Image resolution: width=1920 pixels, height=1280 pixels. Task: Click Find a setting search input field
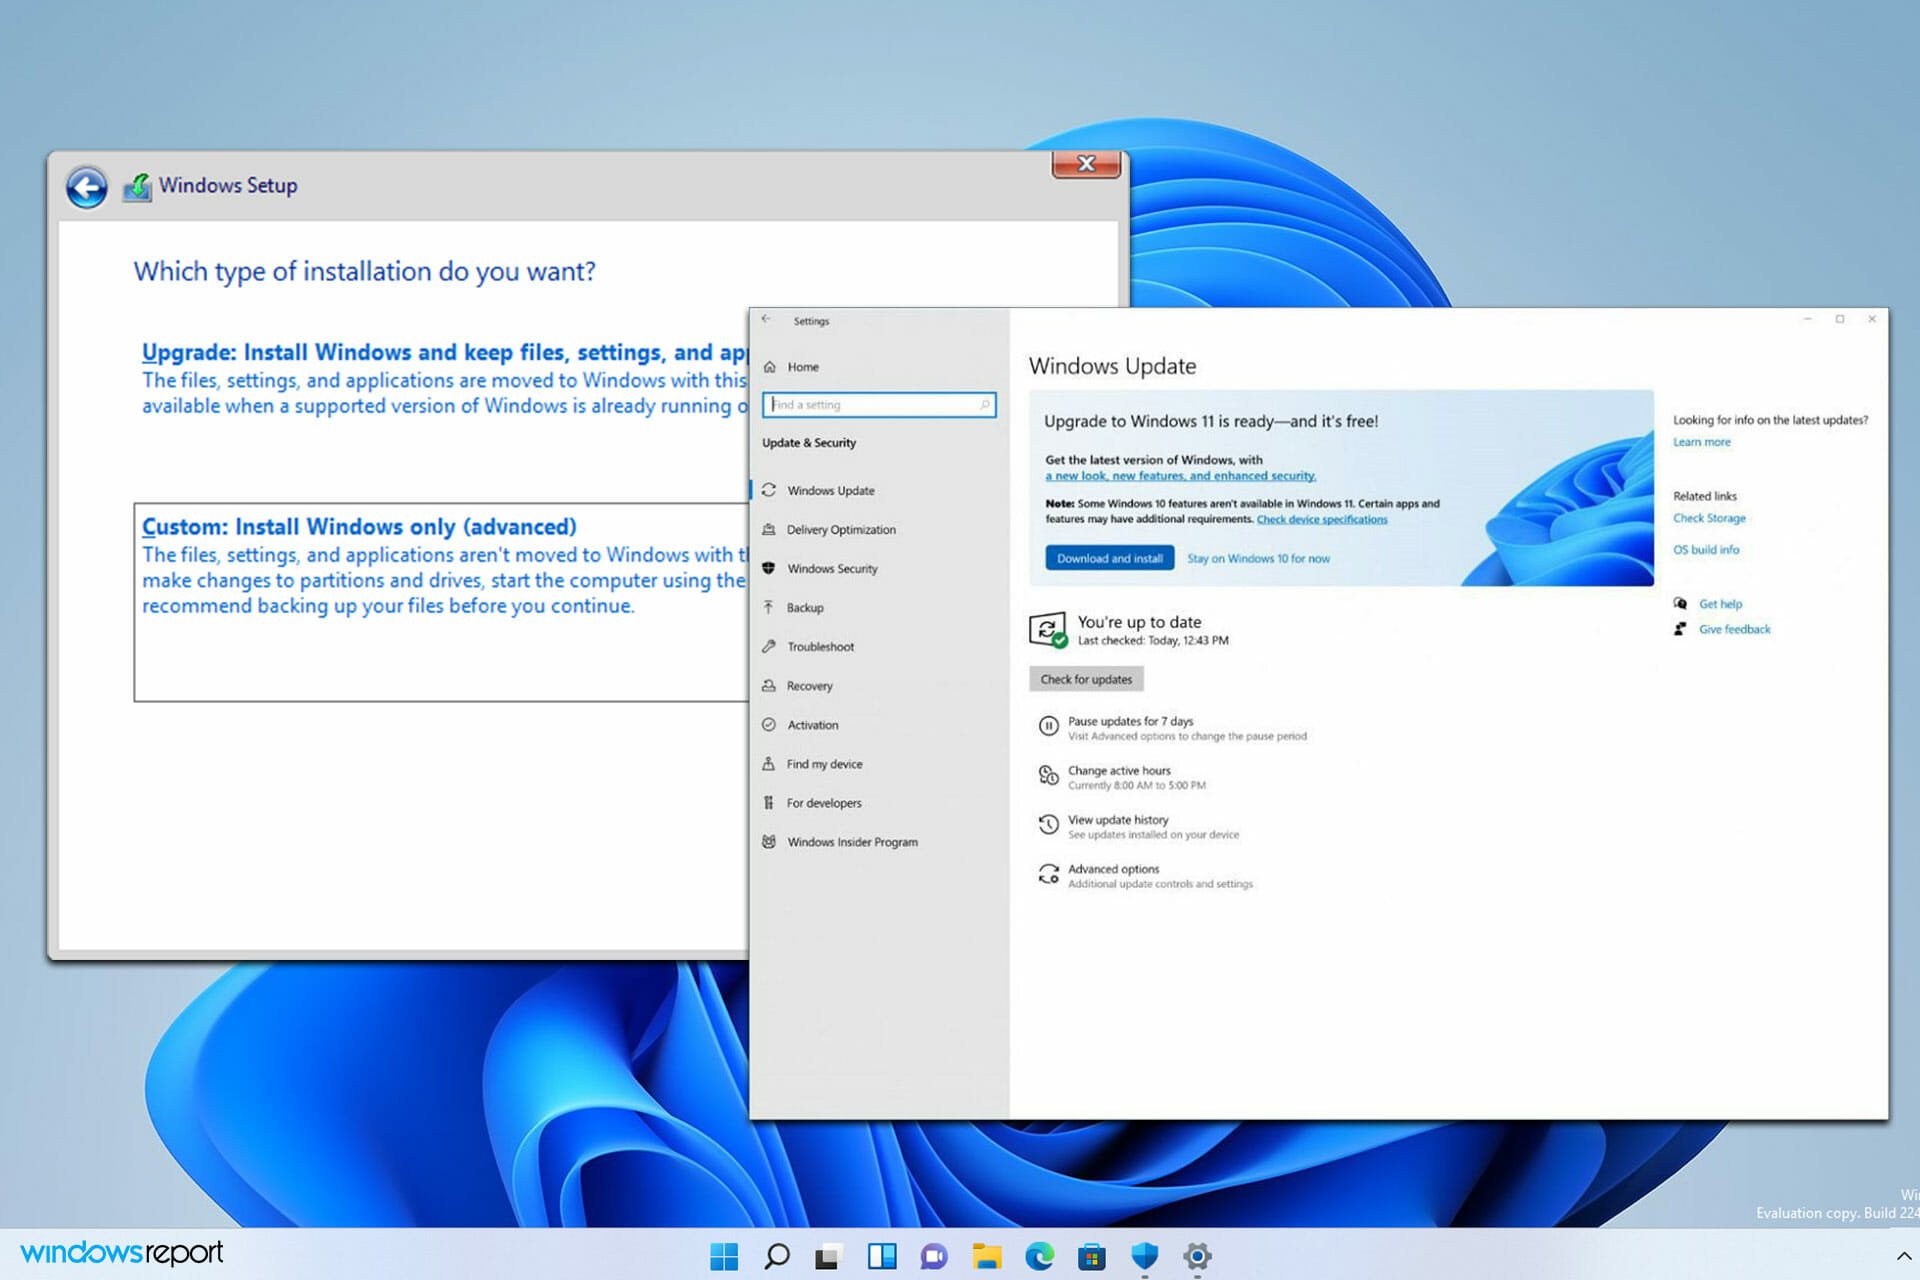coord(876,404)
